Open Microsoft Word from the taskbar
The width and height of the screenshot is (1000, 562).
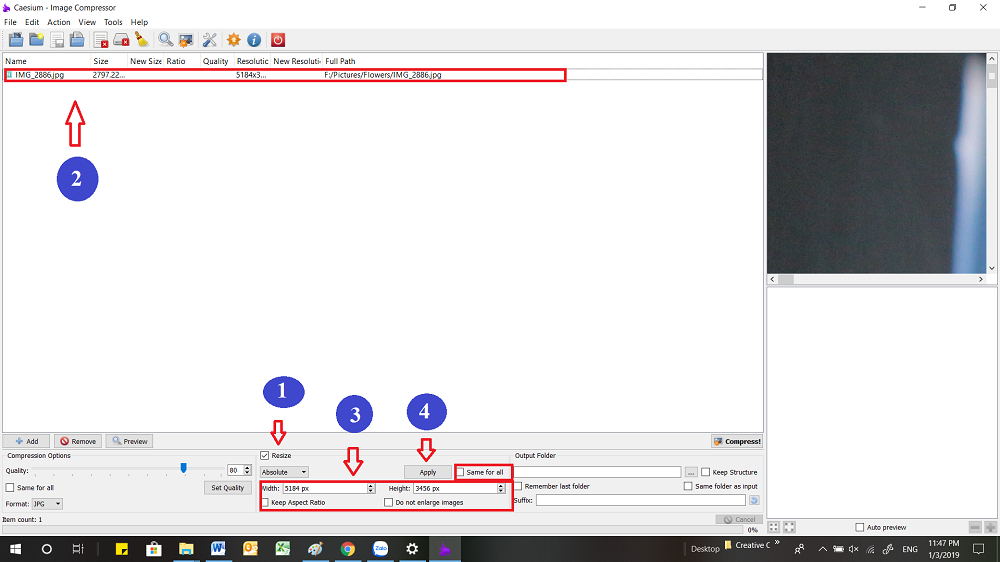[x=218, y=549]
